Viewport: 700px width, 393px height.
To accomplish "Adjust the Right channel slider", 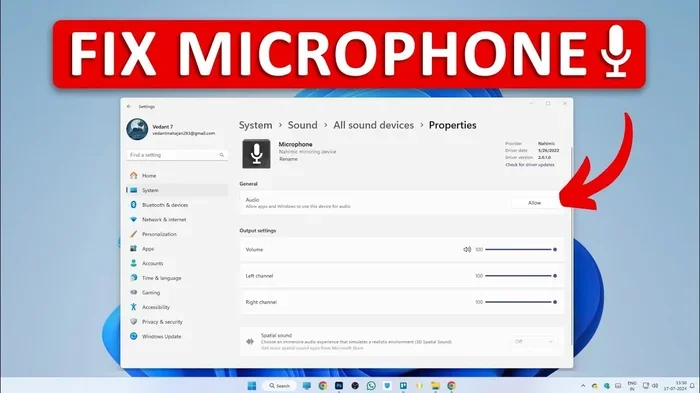I will pyautogui.click(x=520, y=302).
